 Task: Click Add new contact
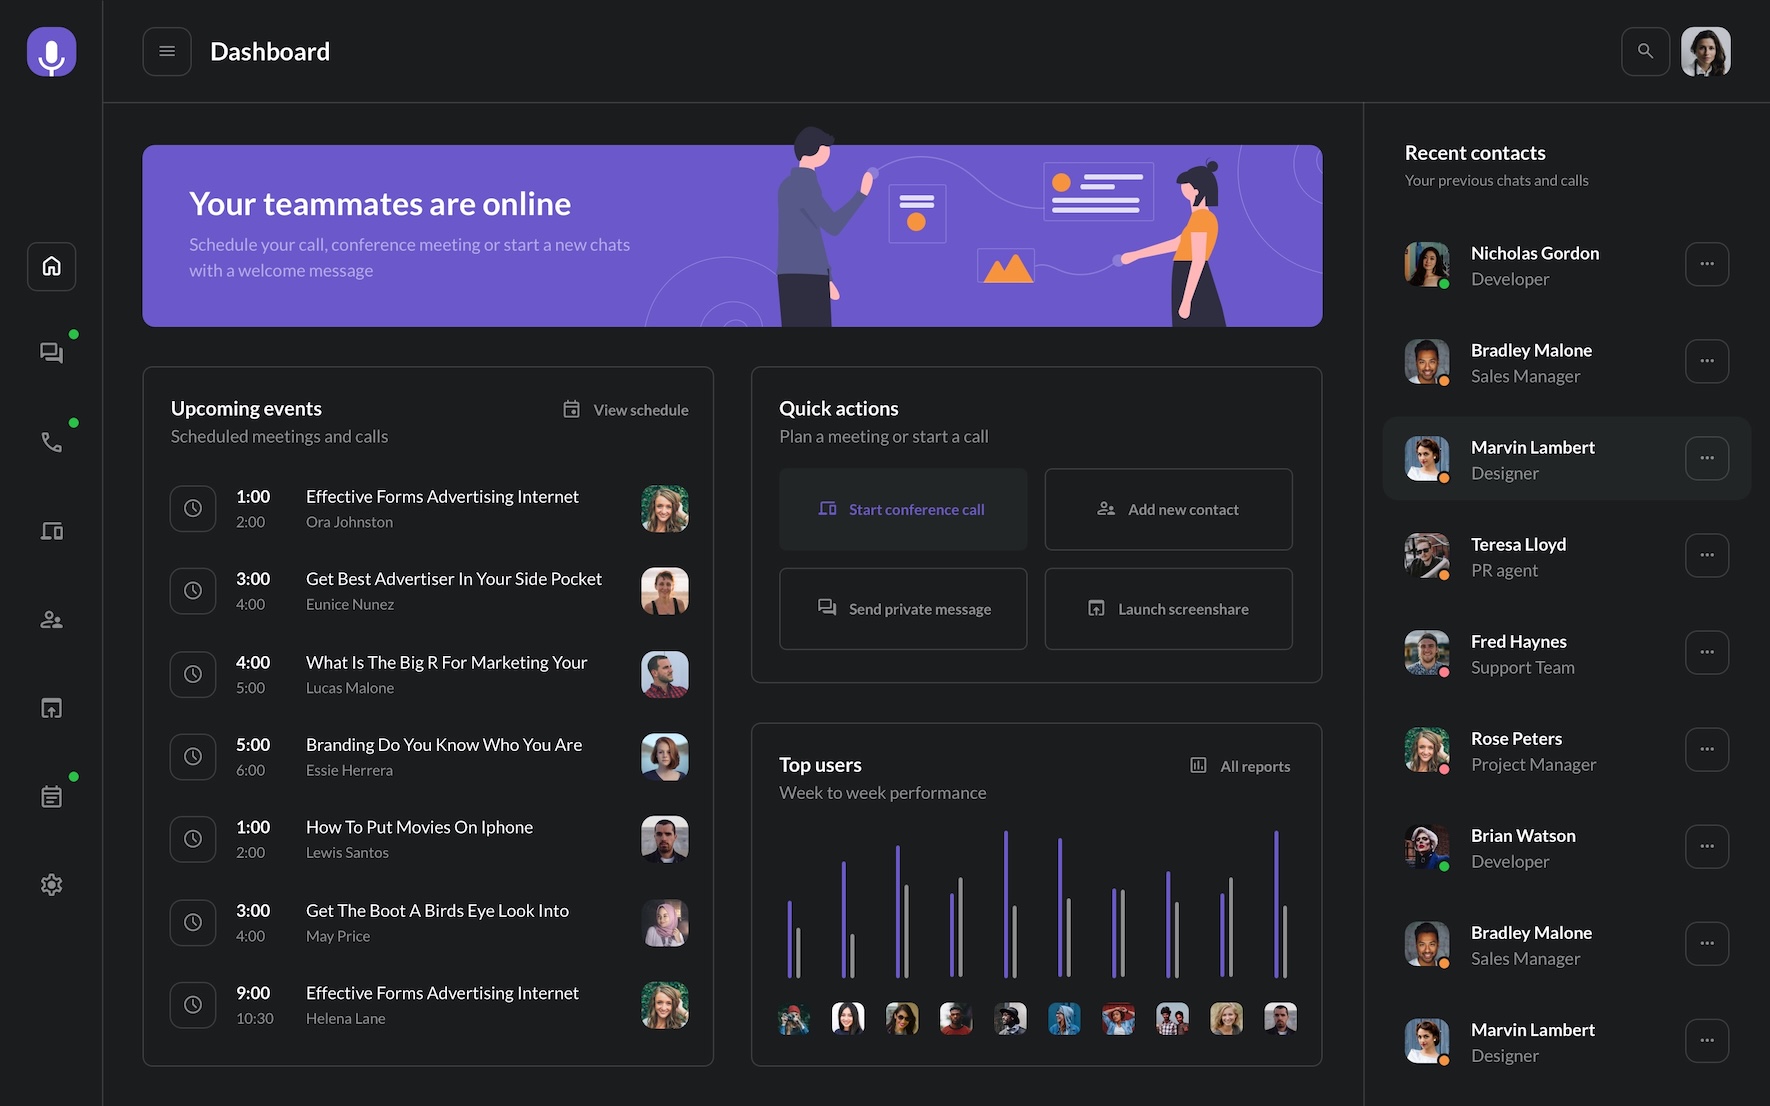click(1168, 509)
